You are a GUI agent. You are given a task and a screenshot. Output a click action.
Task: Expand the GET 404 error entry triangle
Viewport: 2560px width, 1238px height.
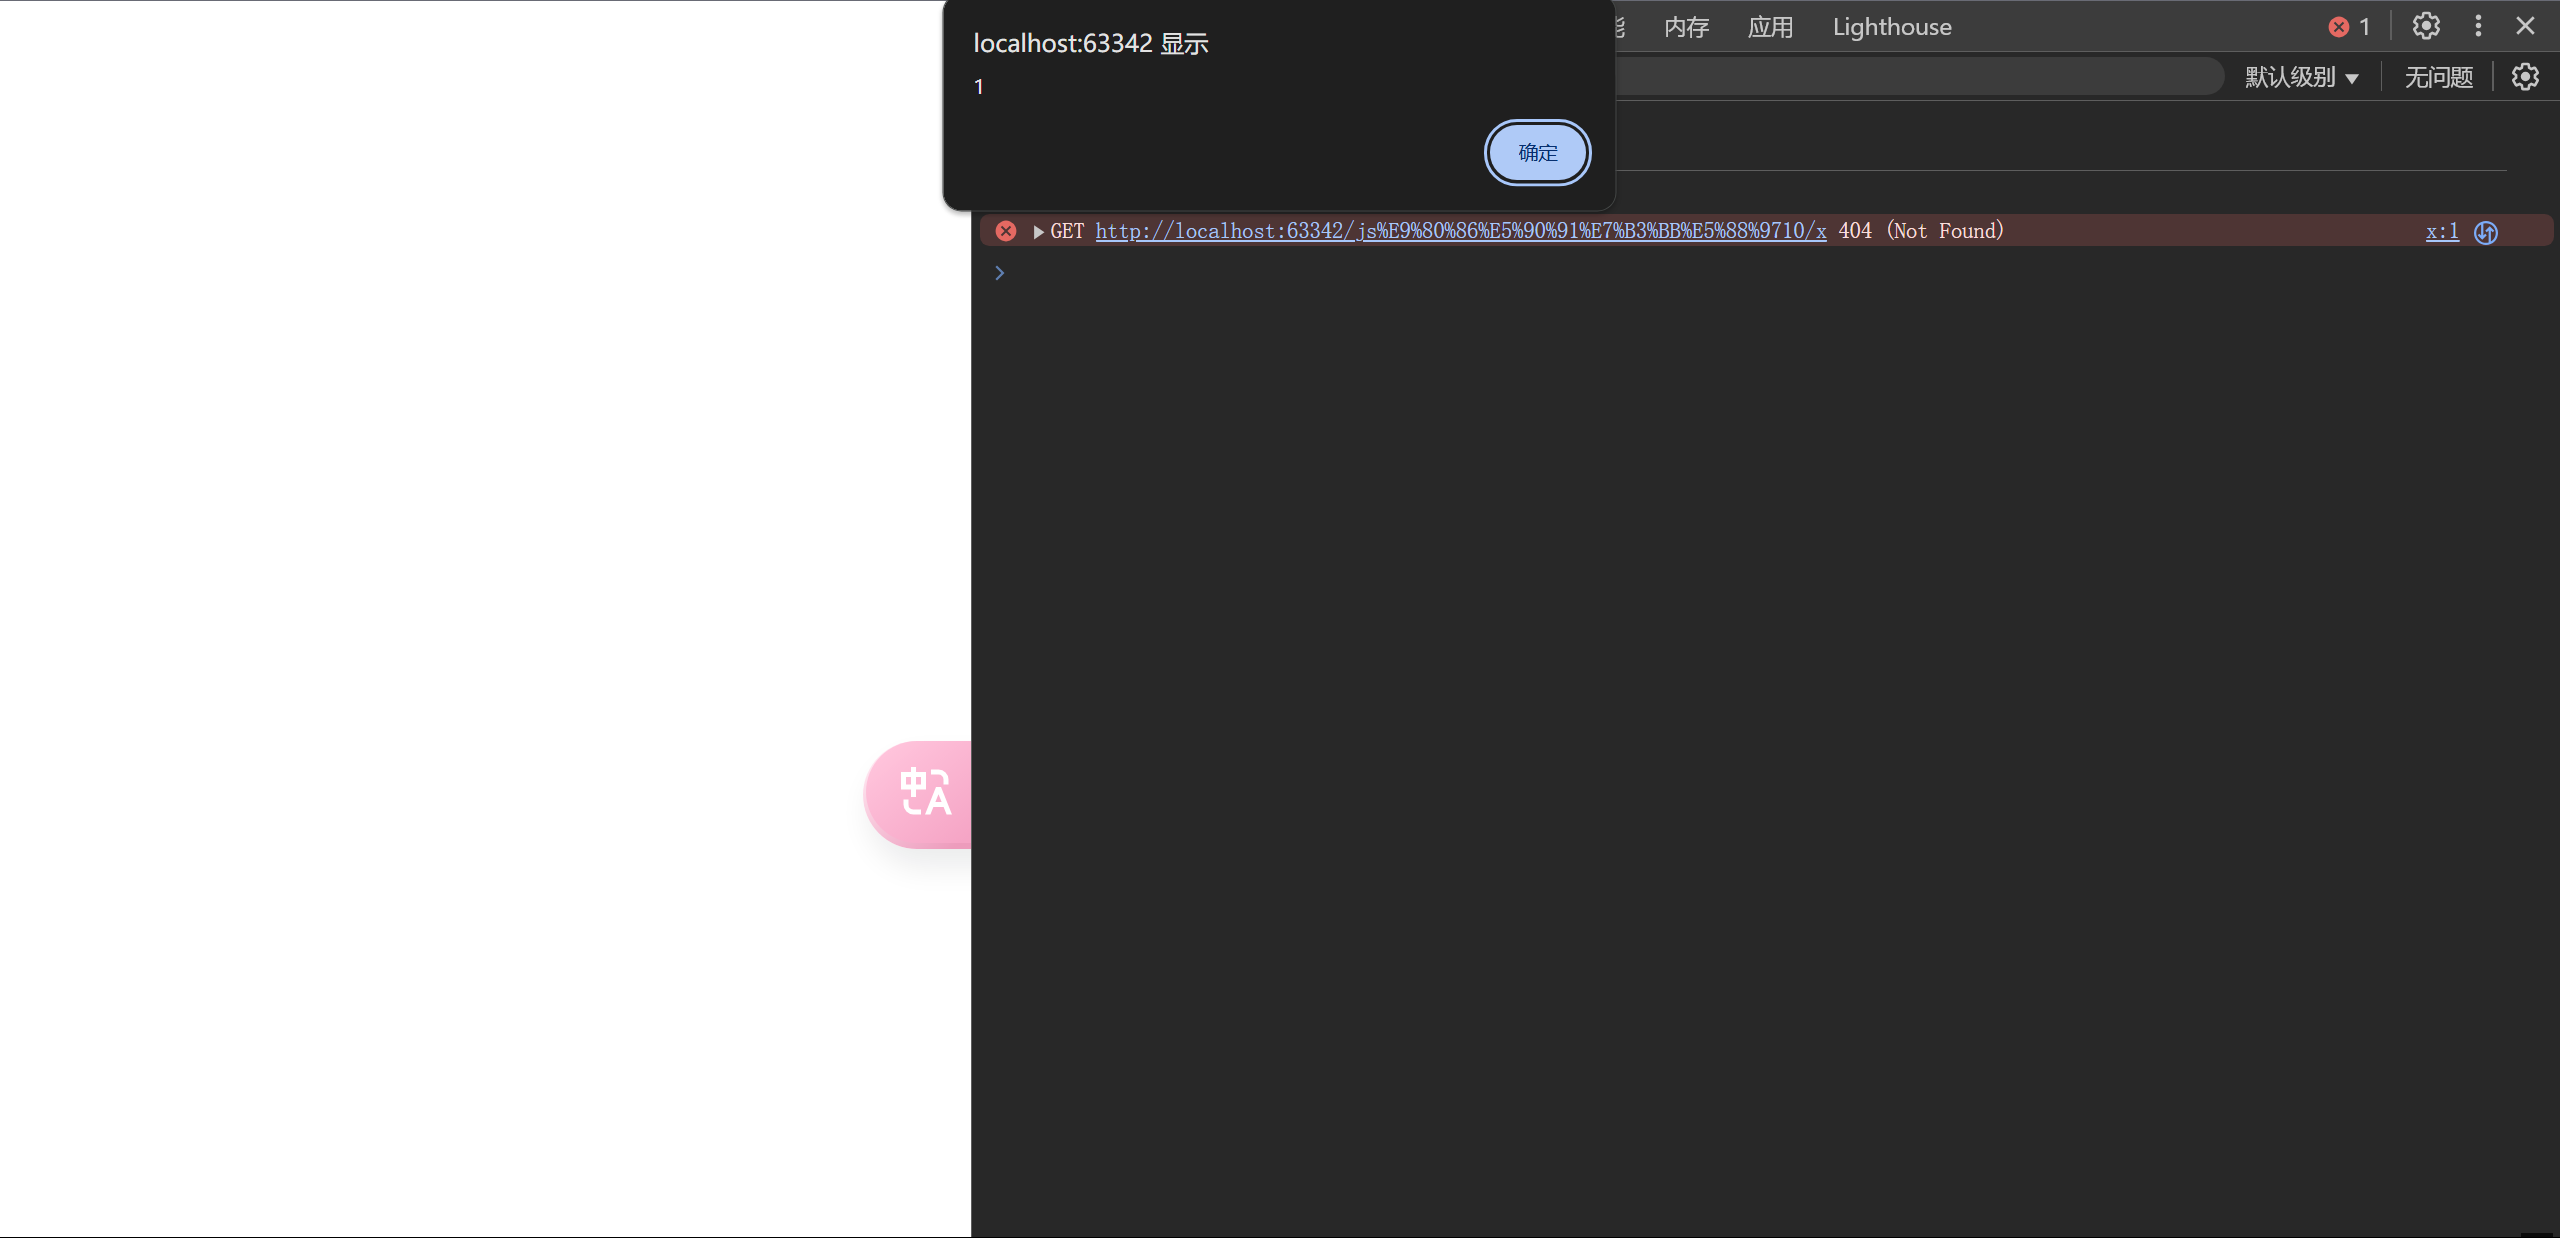coord(1038,232)
